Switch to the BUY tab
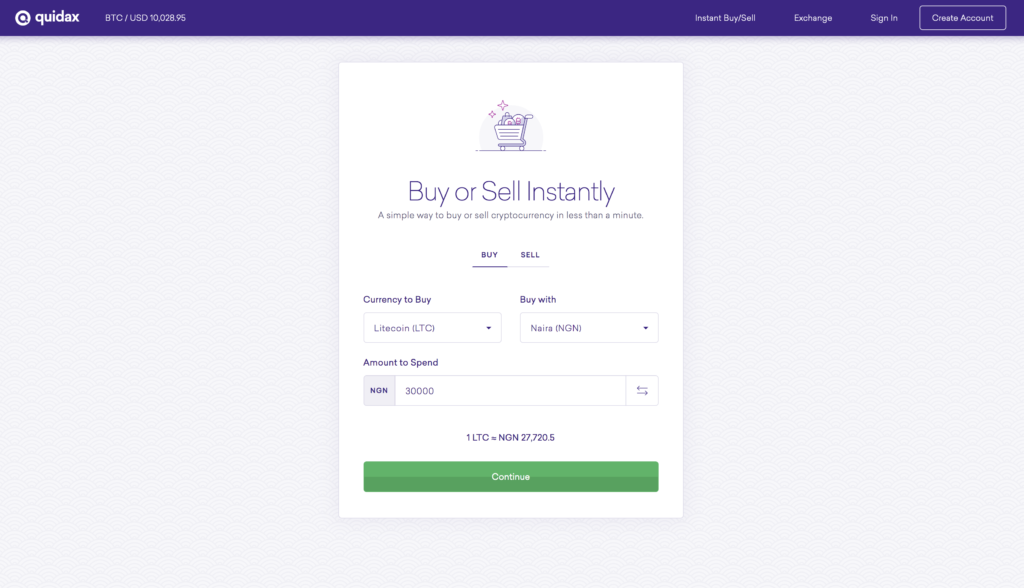Viewport: 1024px width, 588px height. coord(489,255)
